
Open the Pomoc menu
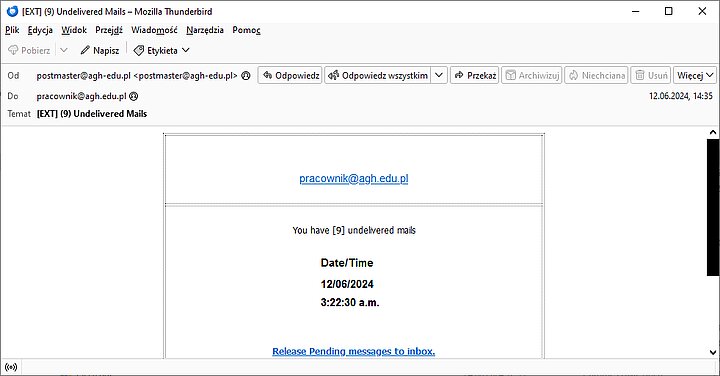click(246, 30)
